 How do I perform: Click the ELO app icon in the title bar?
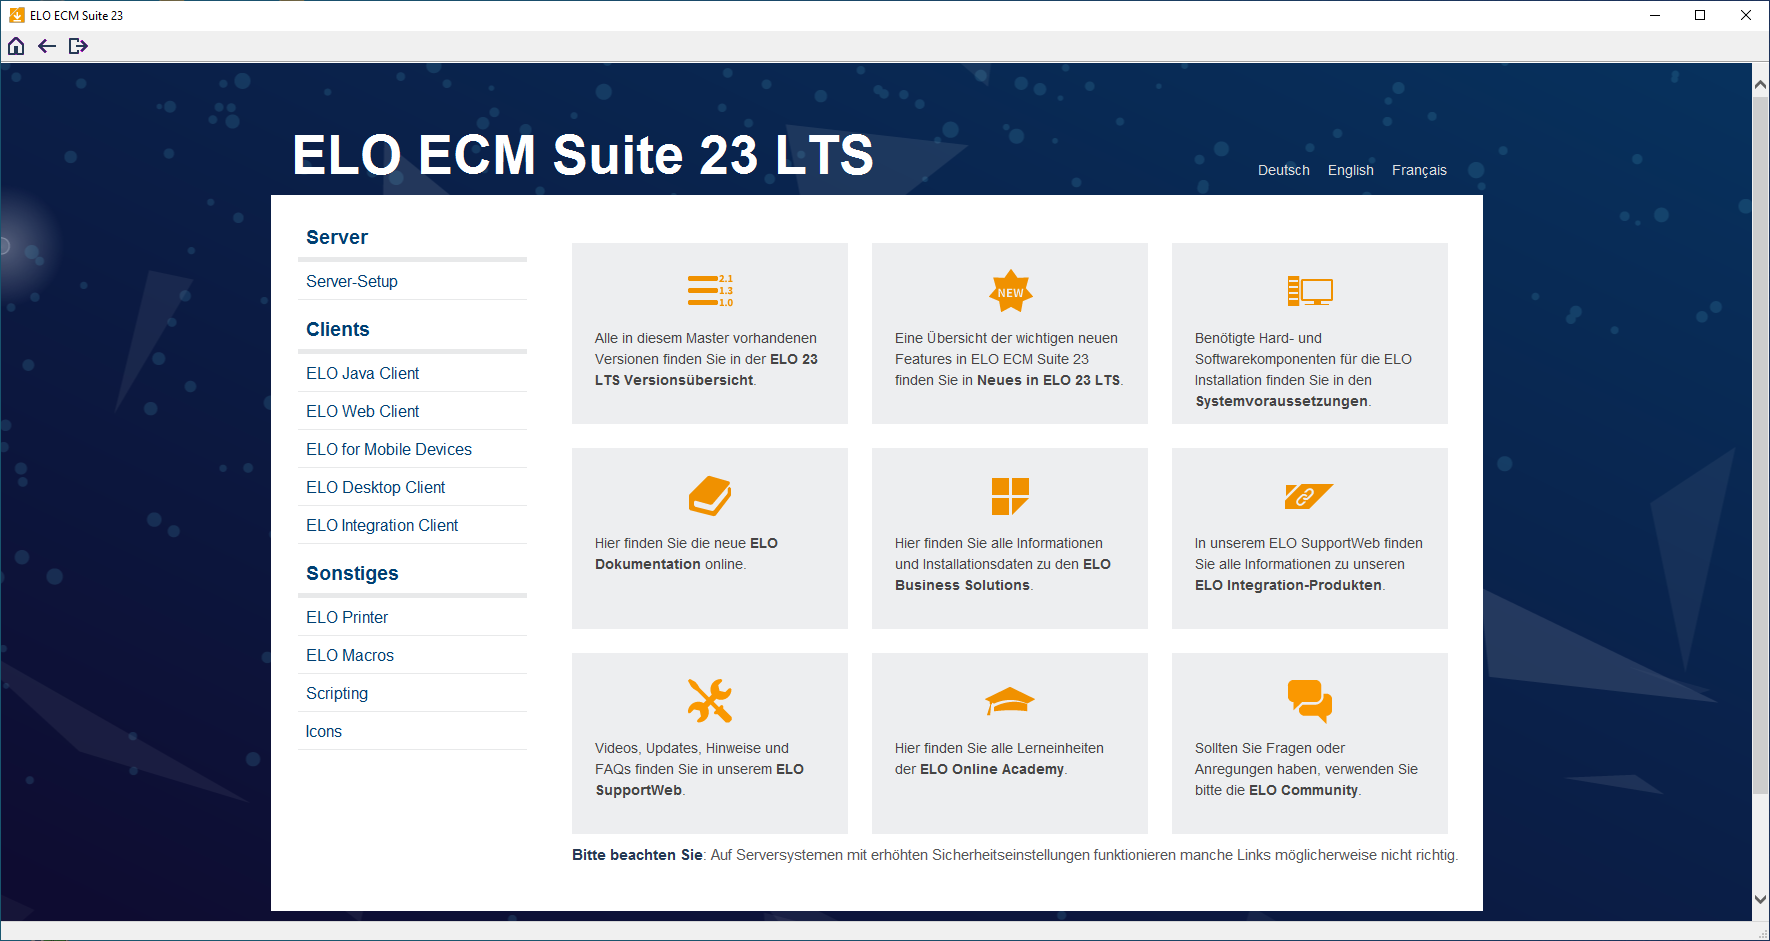pos(17,15)
